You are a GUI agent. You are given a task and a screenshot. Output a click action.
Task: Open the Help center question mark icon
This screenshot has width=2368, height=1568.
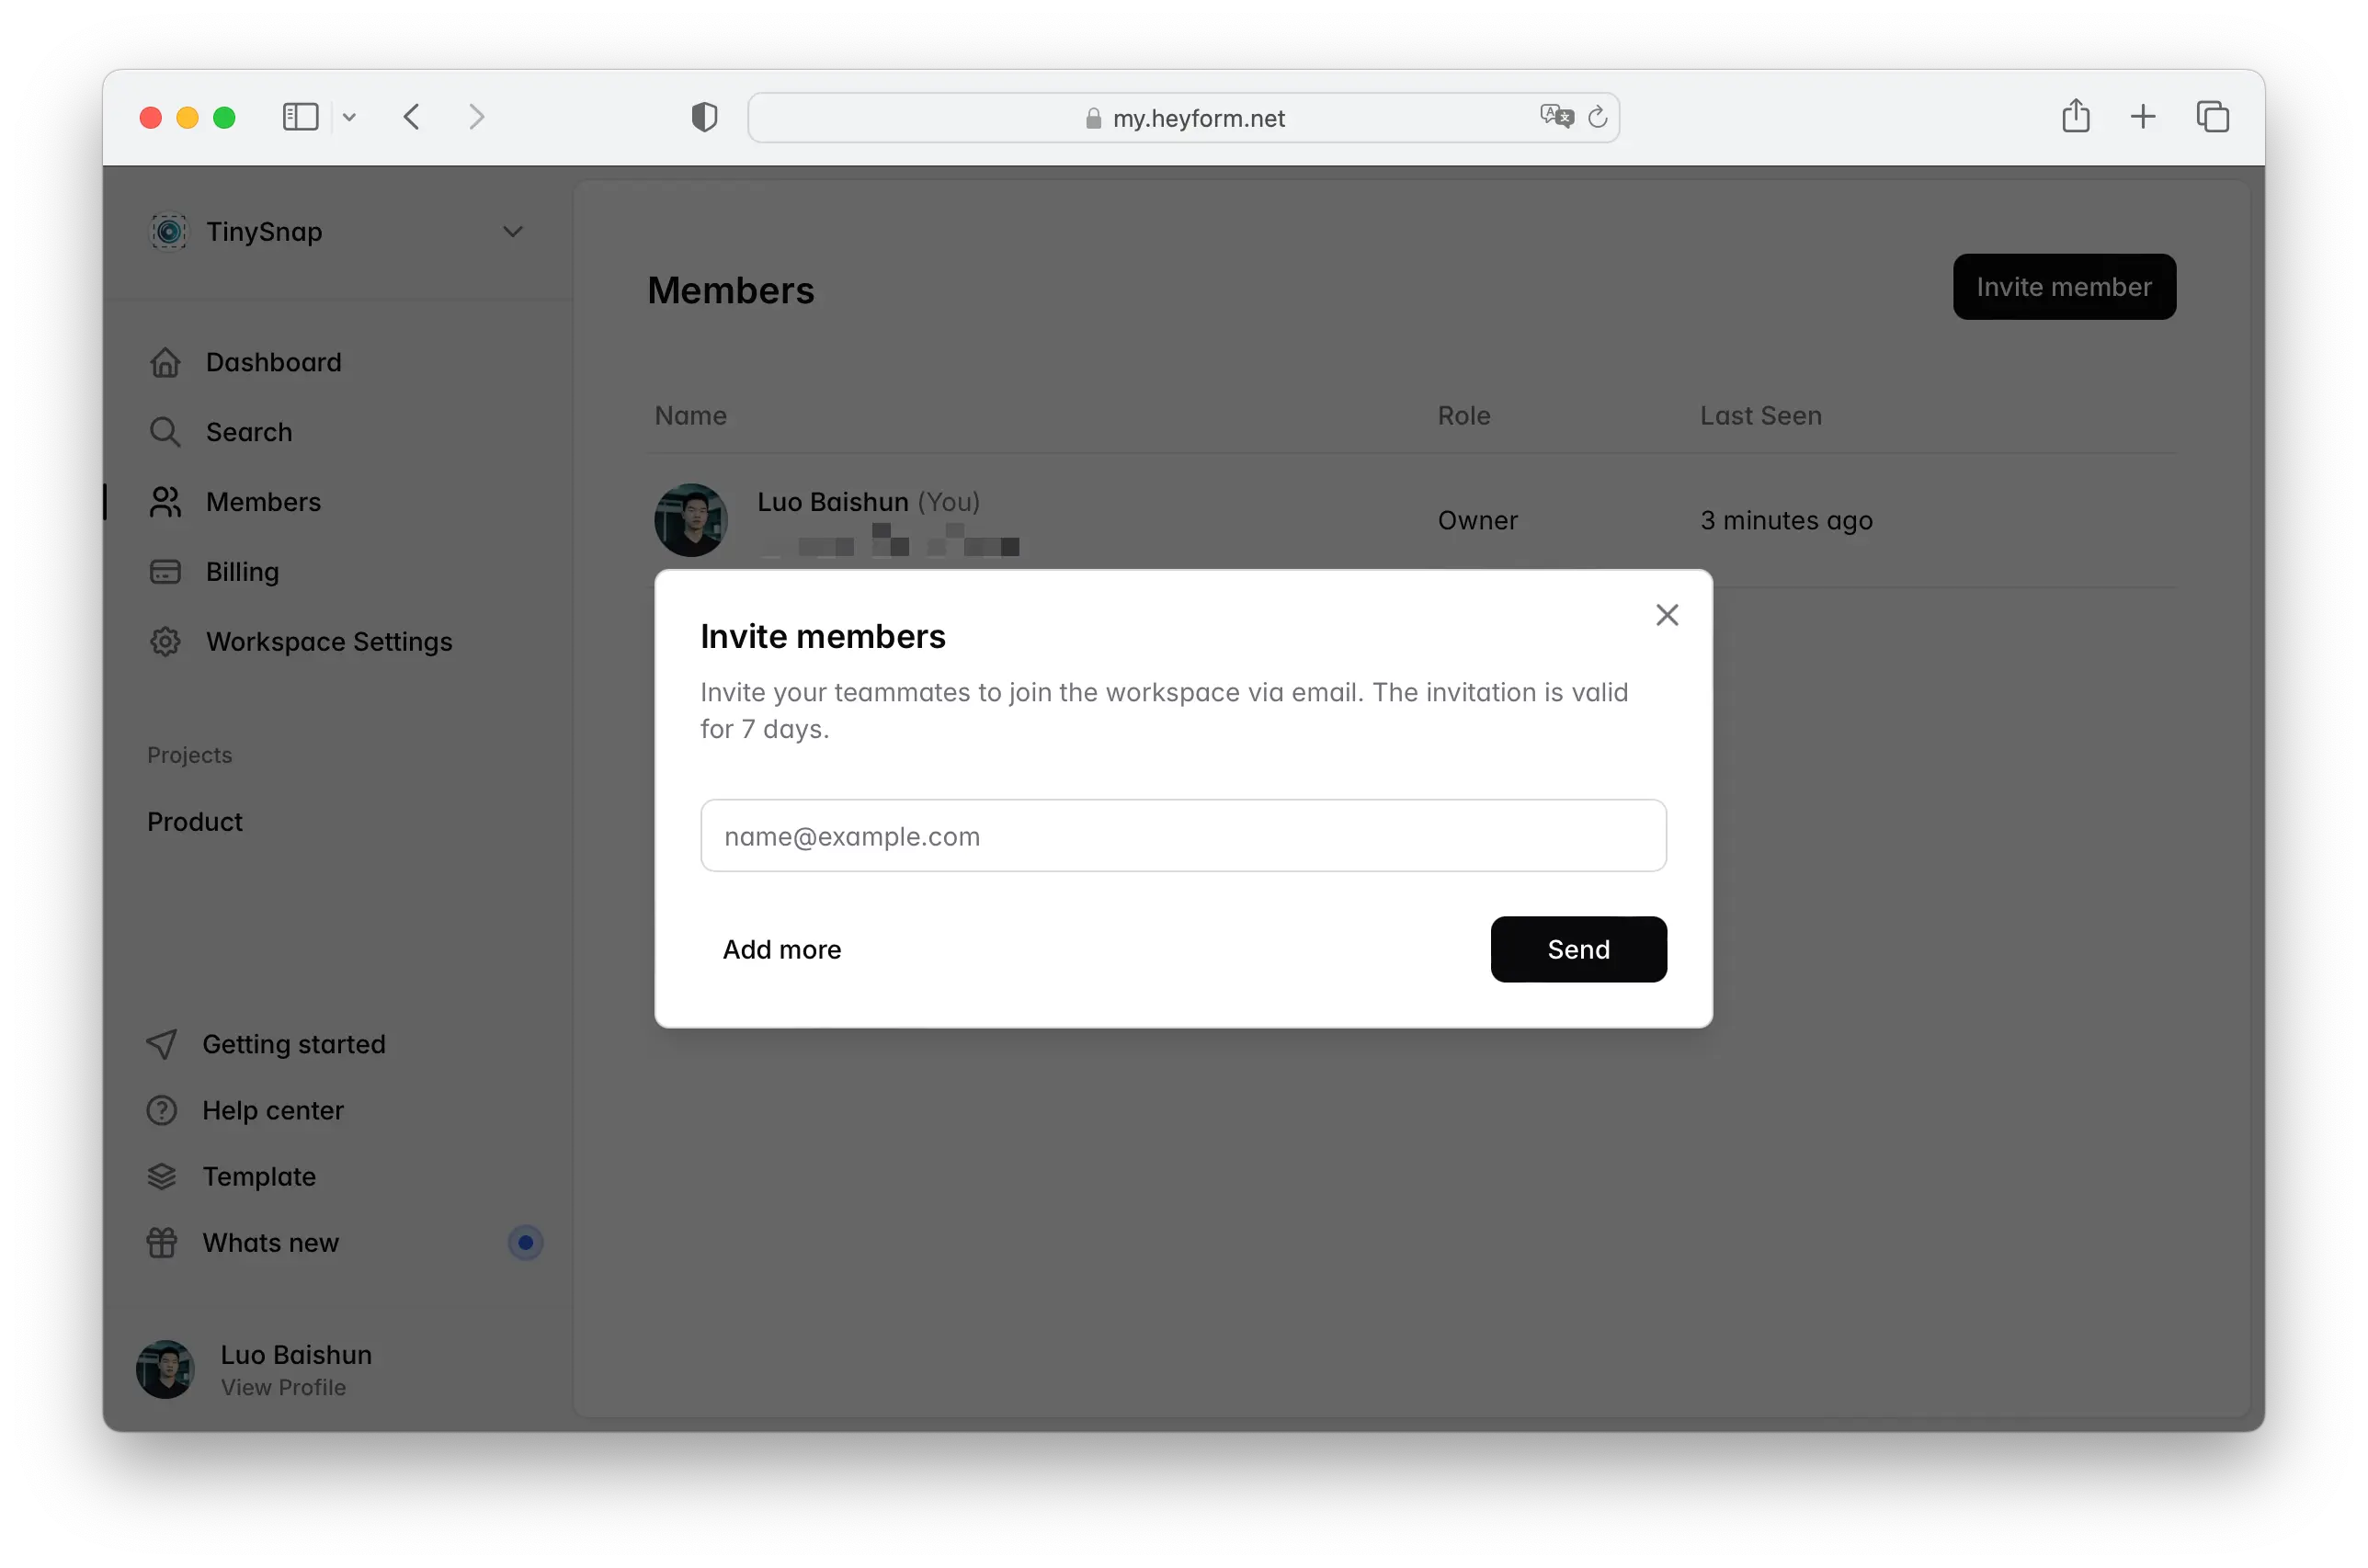pyautogui.click(x=163, y=1110)
